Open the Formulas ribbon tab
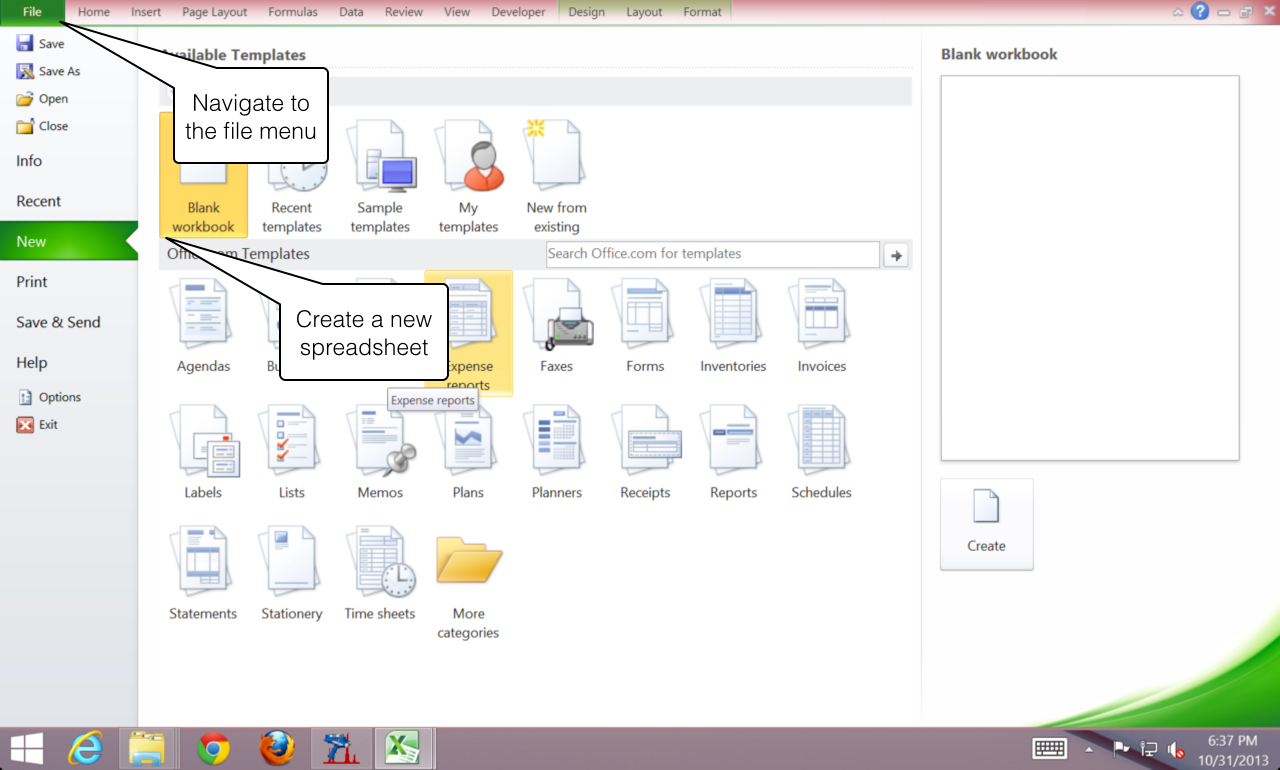The height and width of the screenshot is (770, 1280). pos(292,12)
